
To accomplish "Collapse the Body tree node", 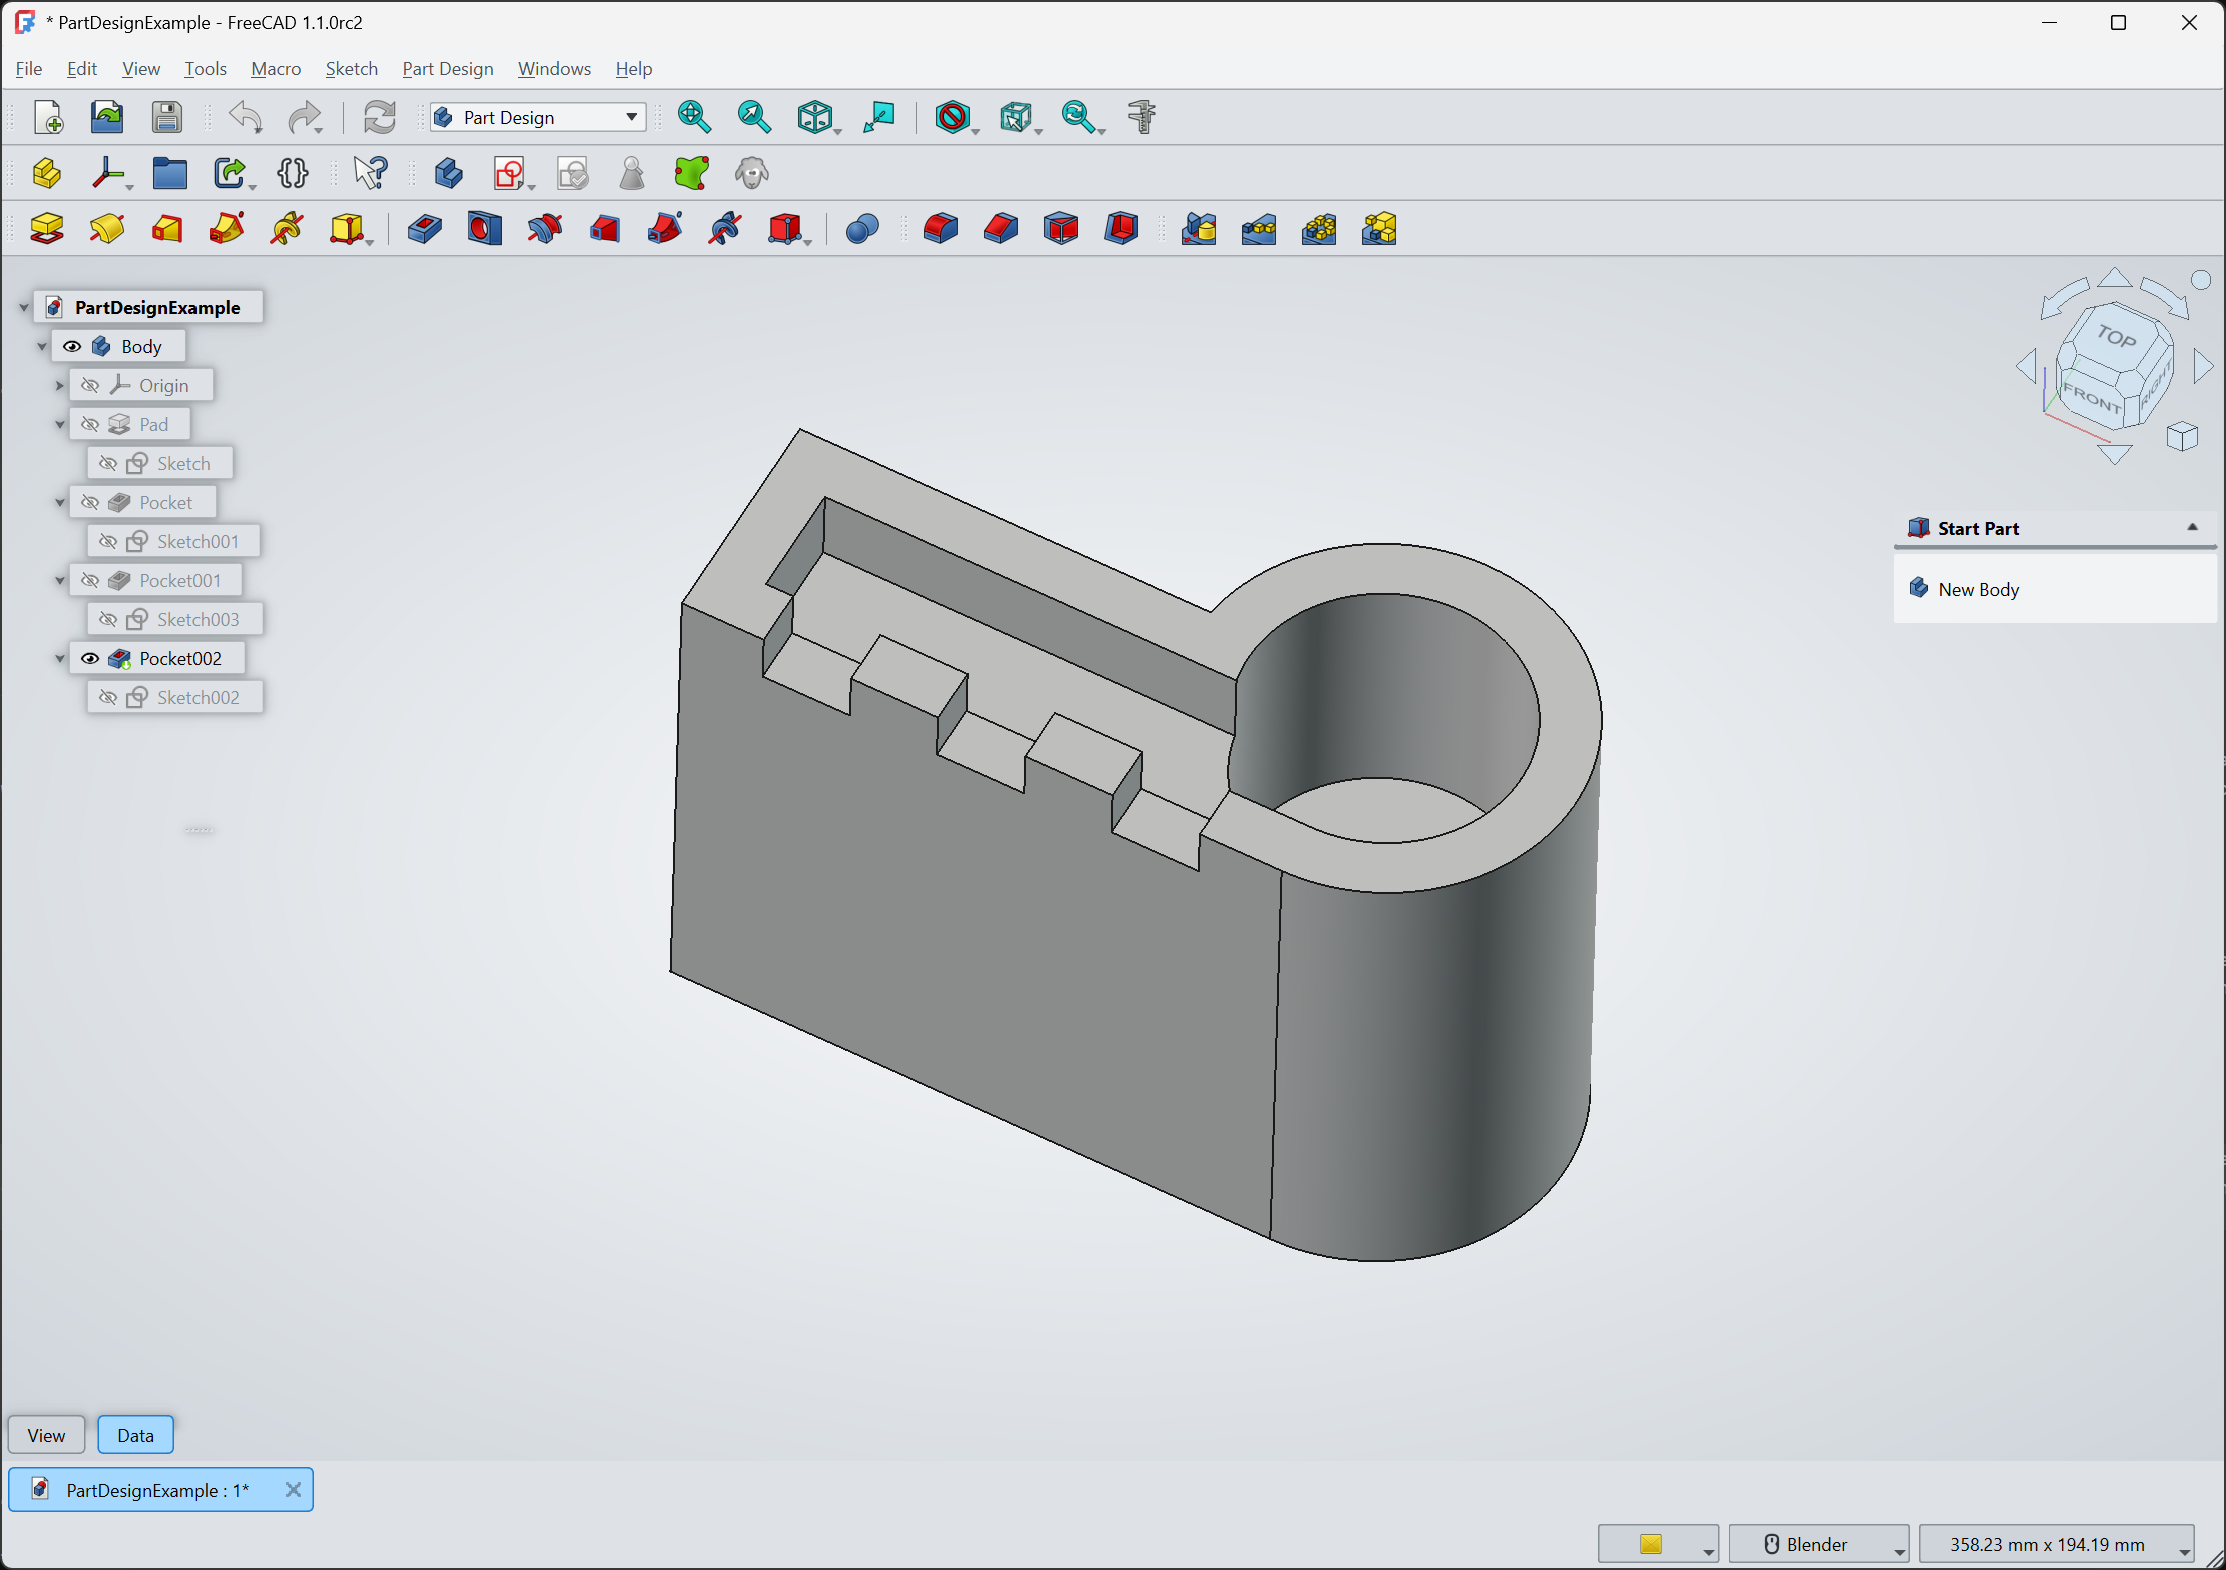I will click(x=42, y=346).
